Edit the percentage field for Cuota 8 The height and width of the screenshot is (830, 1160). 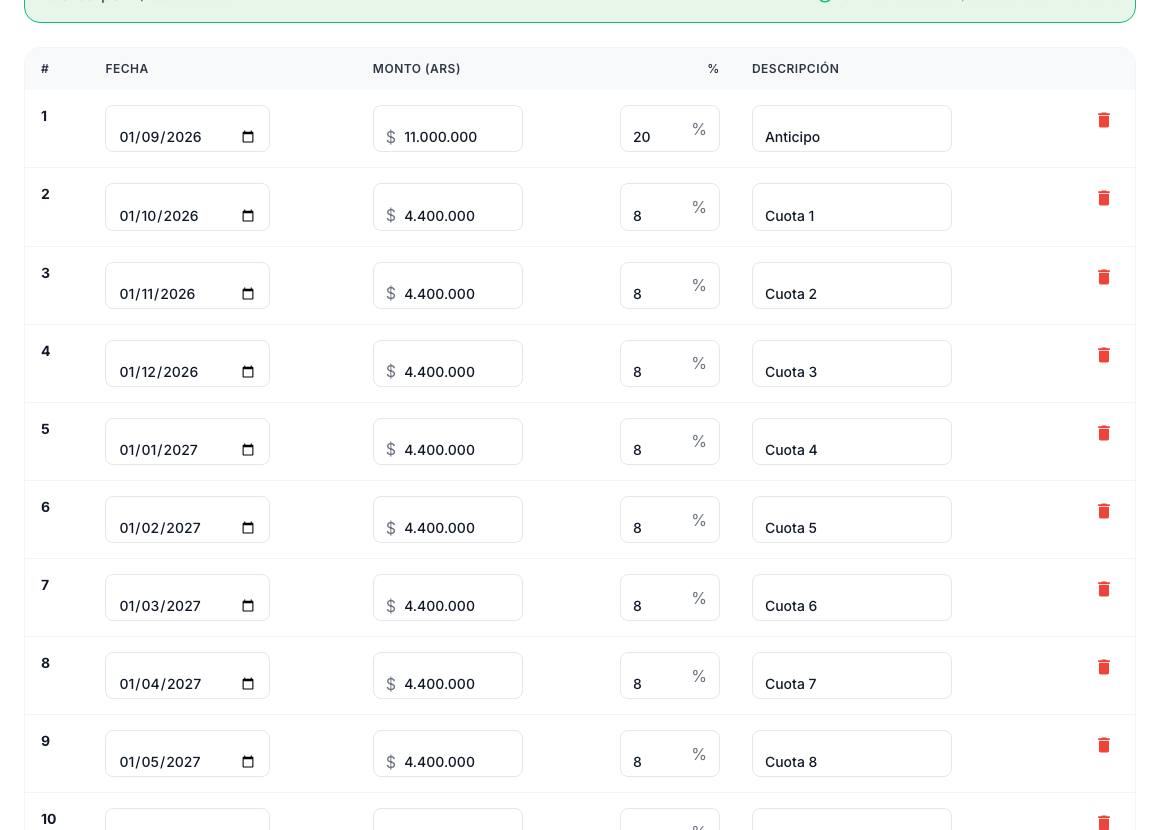coord(670,754)
